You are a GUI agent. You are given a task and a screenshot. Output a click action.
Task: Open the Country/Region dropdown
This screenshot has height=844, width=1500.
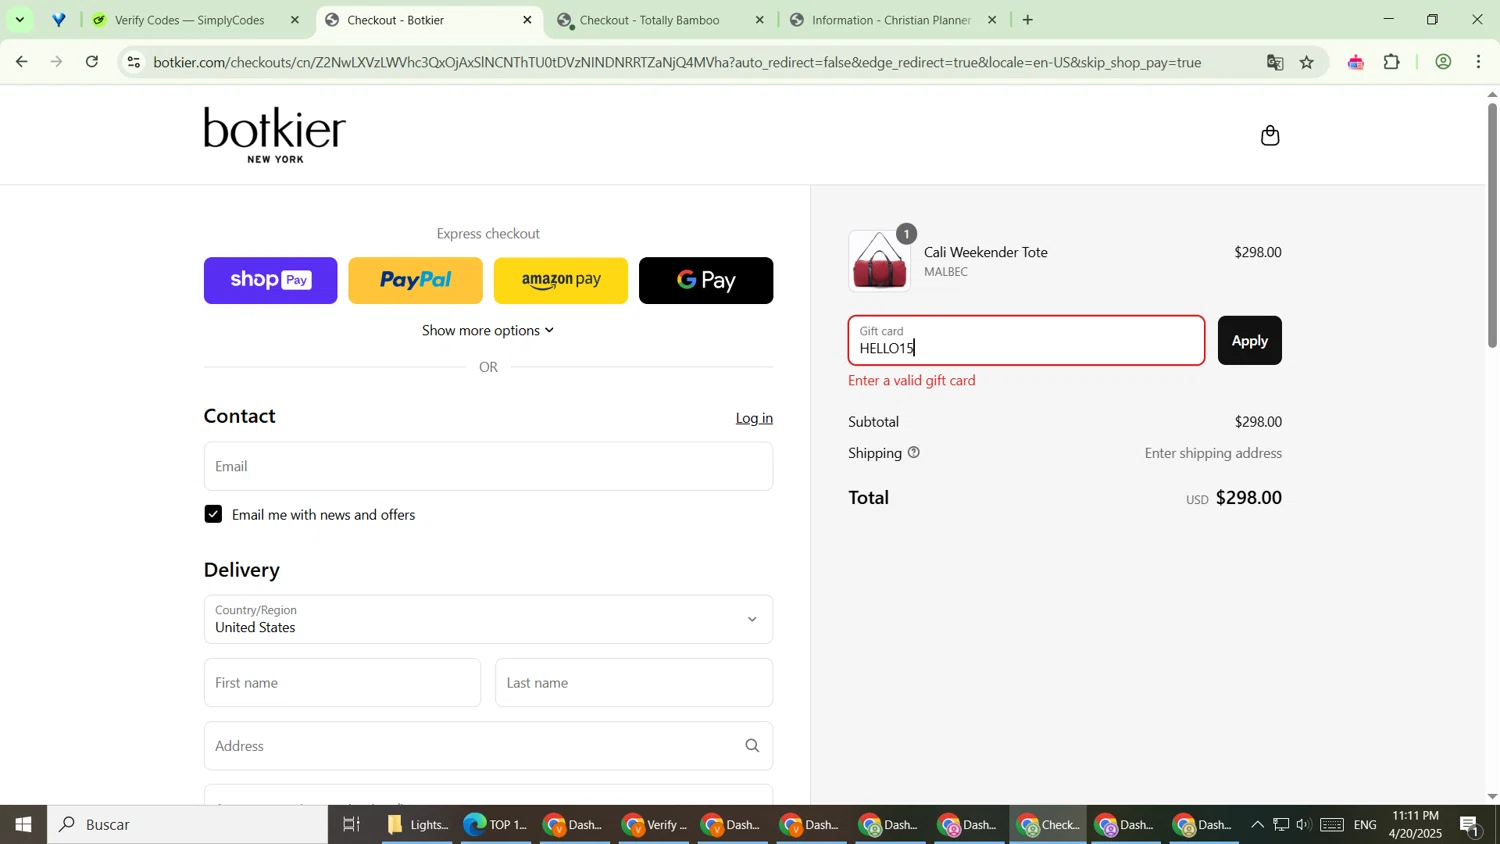coord(488,620)
